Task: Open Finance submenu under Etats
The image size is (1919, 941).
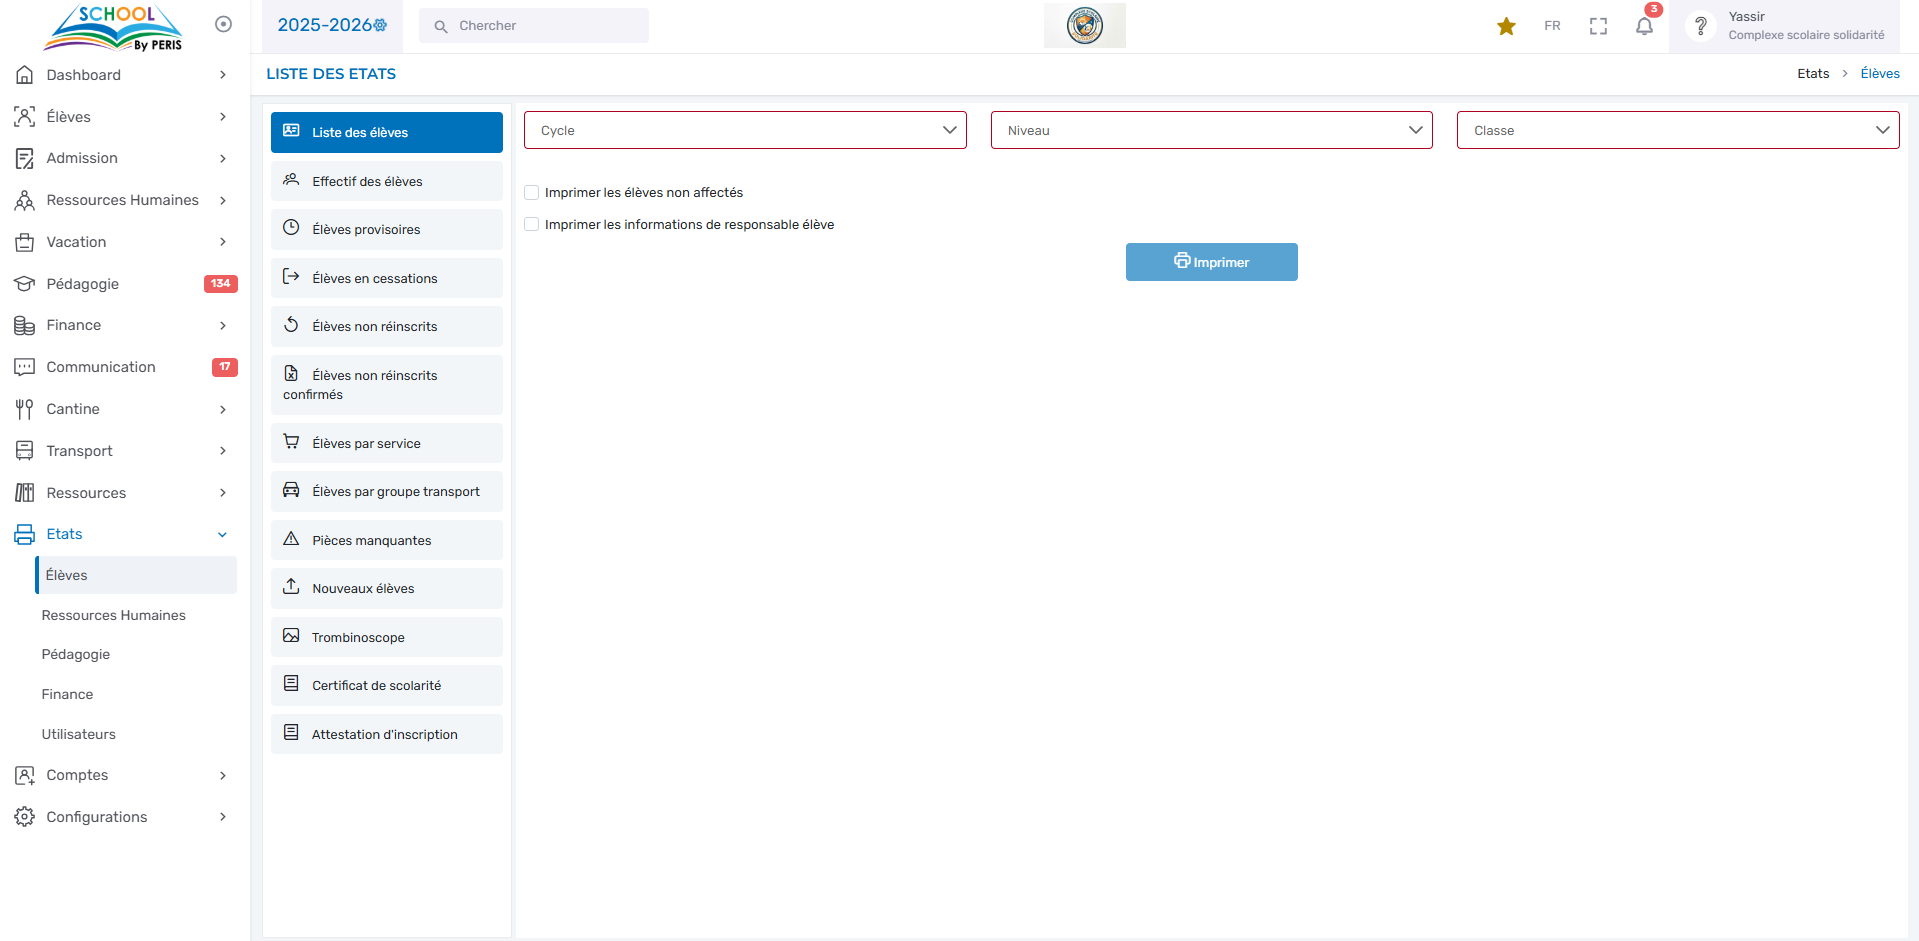Action: (x=67, y=694)
